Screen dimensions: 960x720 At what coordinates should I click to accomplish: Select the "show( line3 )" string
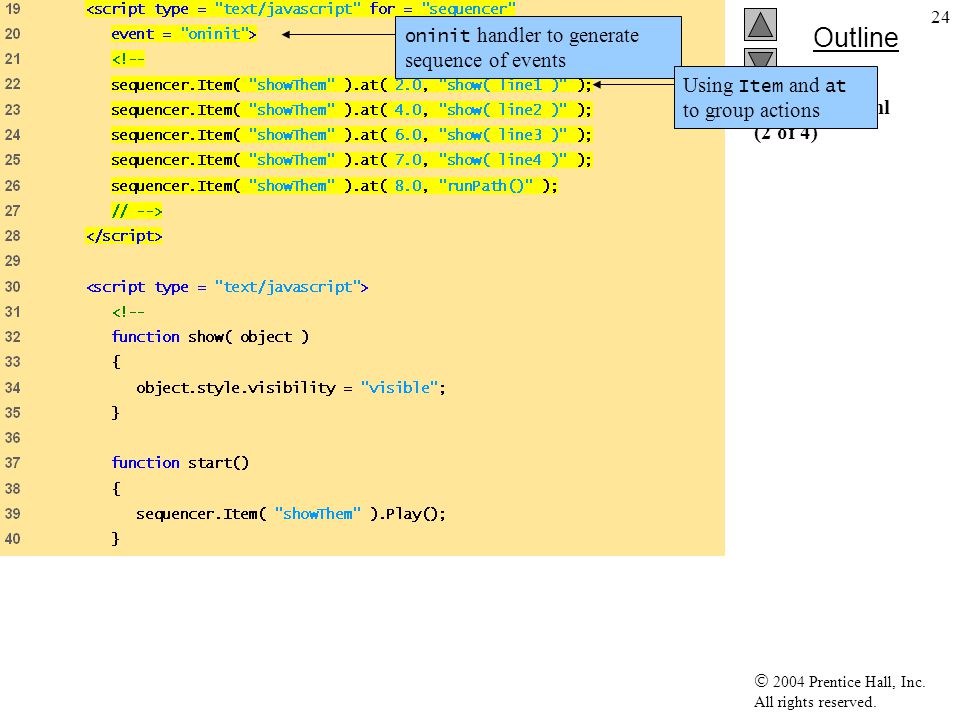point(503,135)
